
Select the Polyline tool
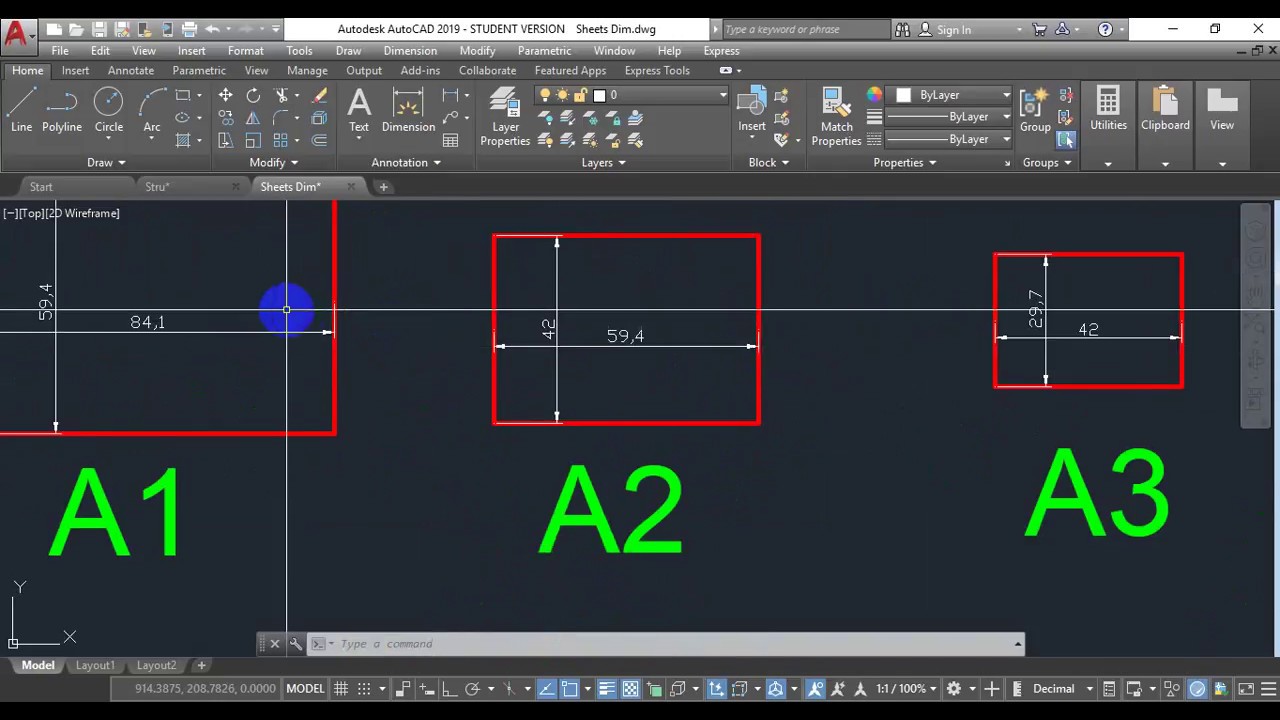(x=62, y=110)
